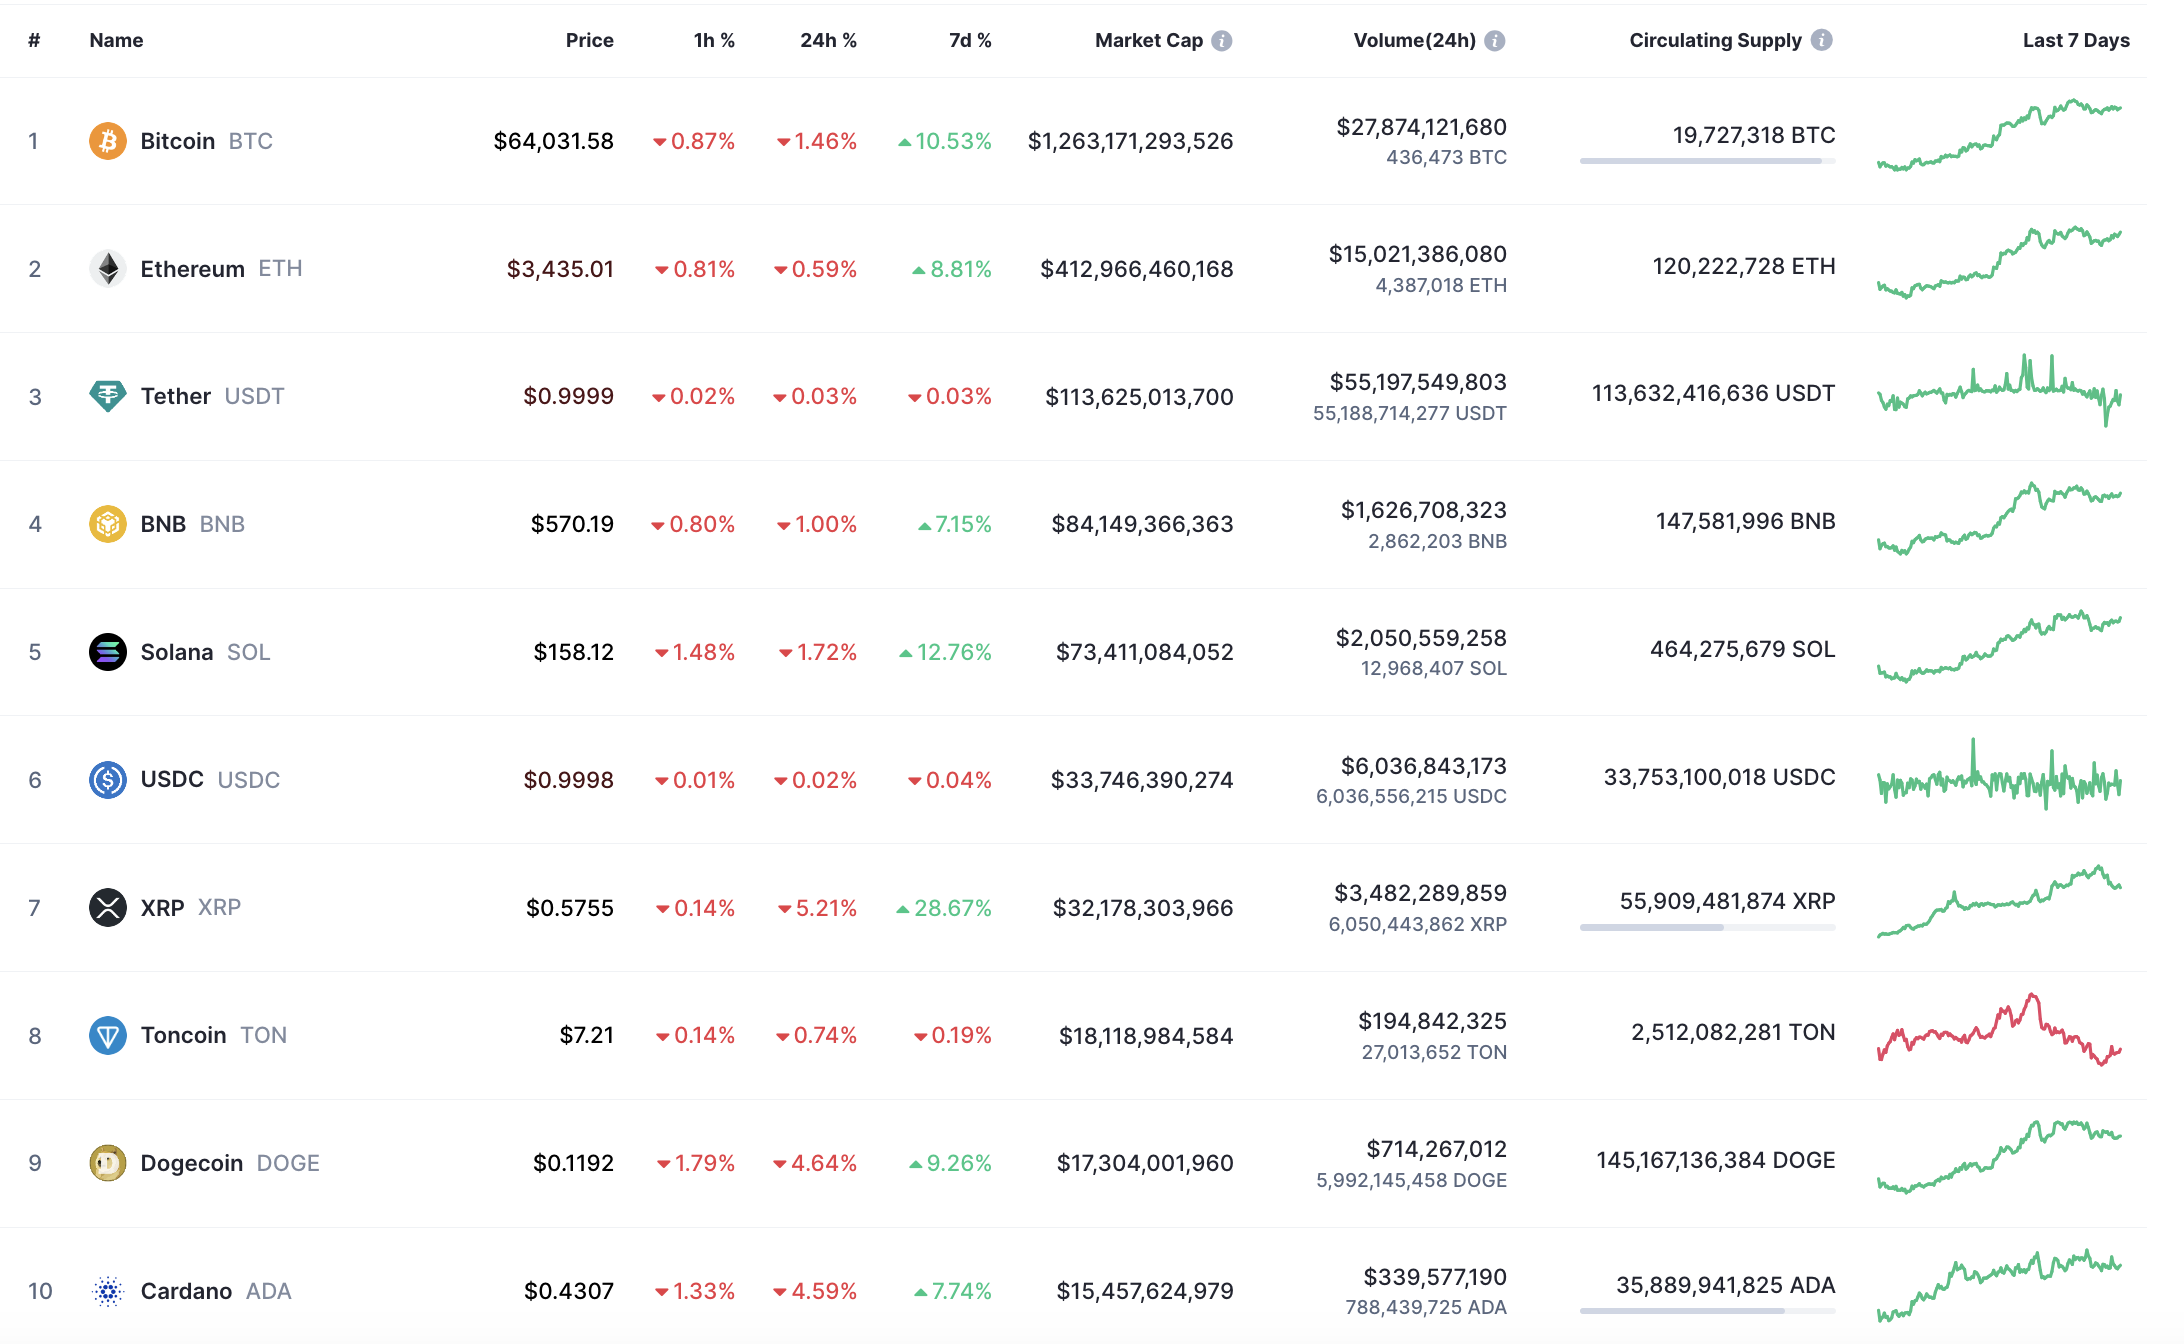2184x1344 pixels.
Task: Open the Toncoin coin page link
Action: (184, 1035)
